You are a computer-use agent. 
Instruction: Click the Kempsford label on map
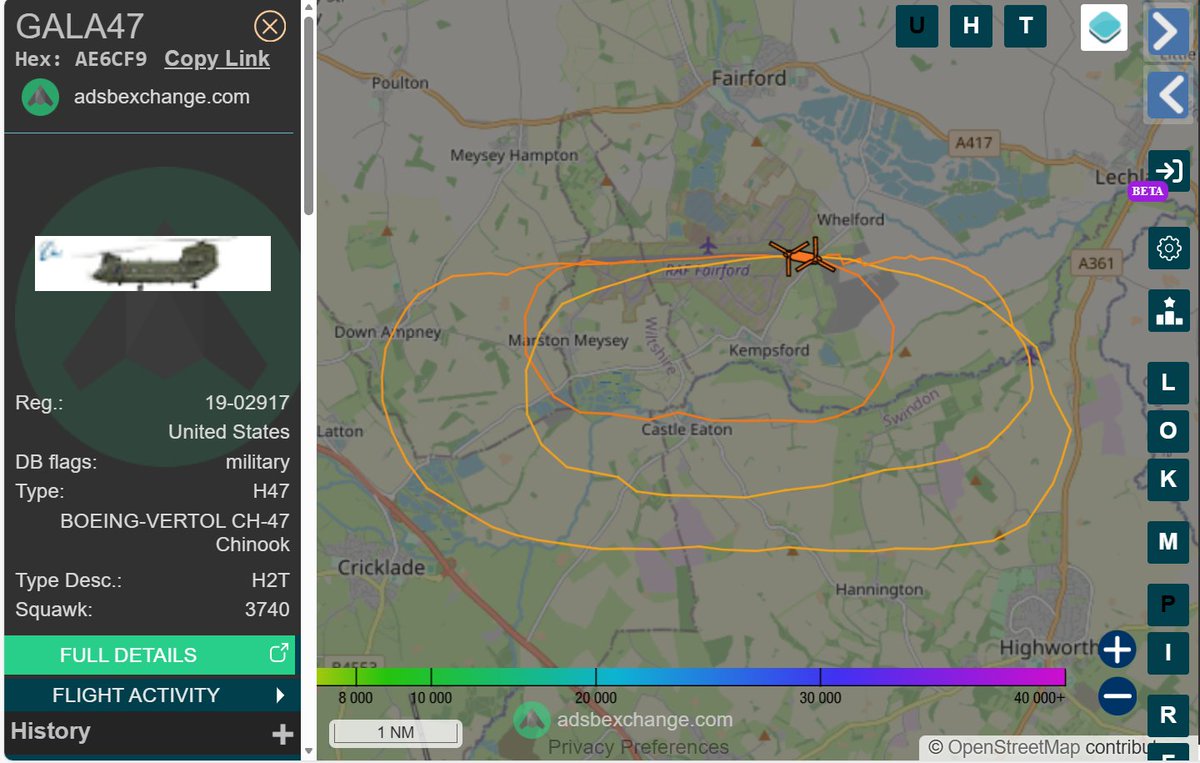(768, 351)
